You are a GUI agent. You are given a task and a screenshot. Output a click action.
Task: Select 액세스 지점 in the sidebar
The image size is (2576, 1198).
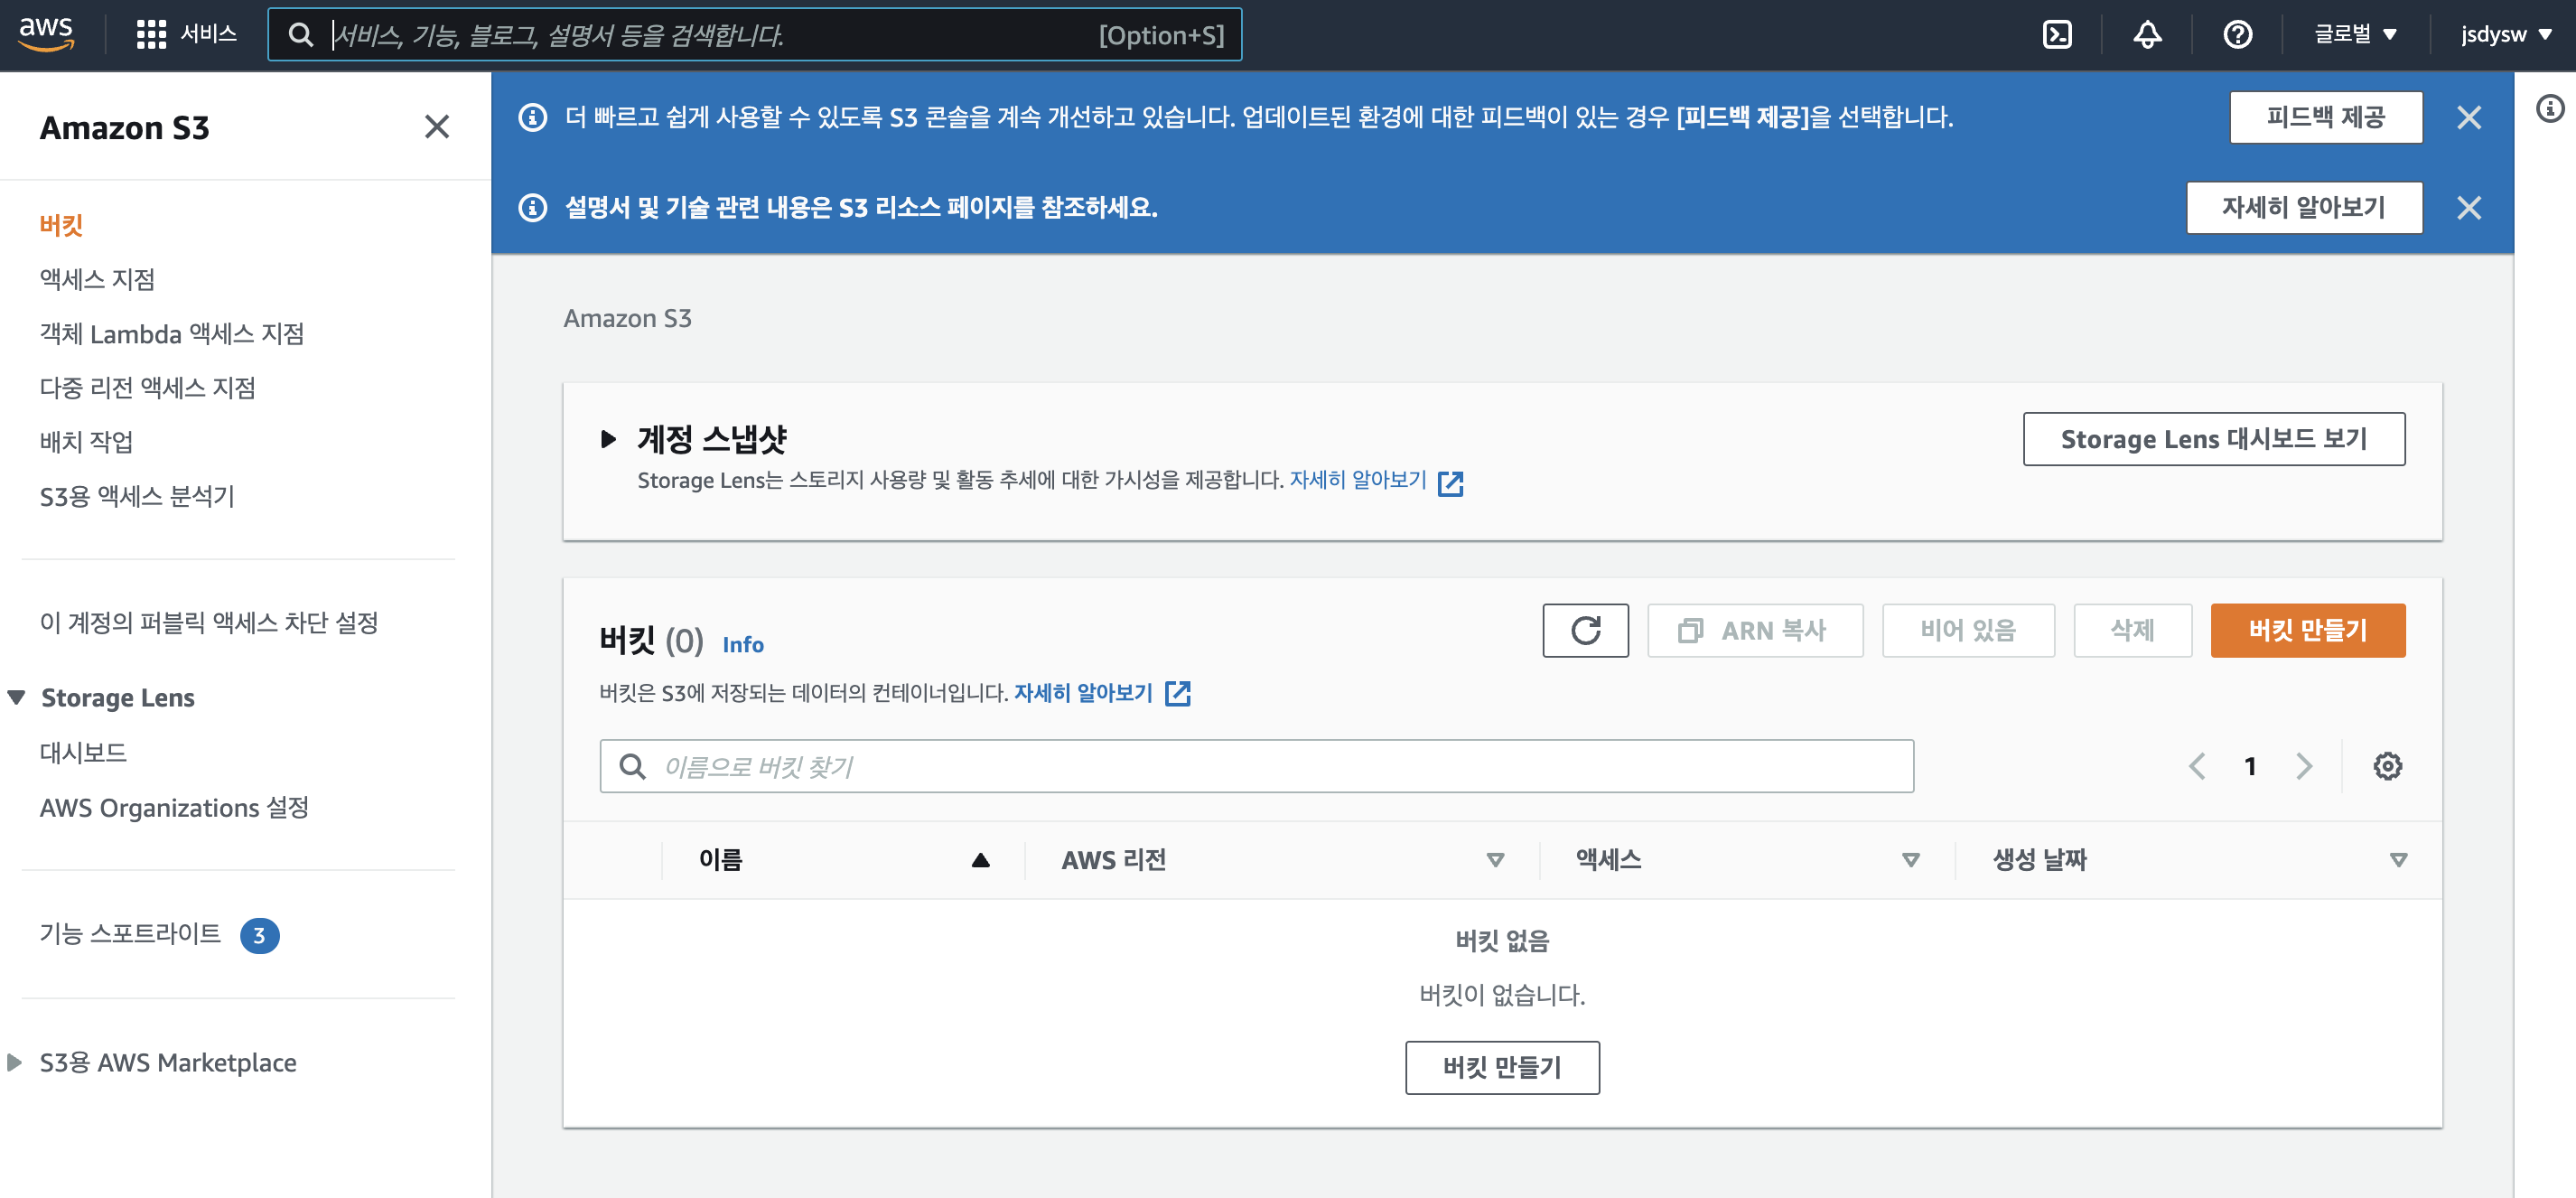97,279
